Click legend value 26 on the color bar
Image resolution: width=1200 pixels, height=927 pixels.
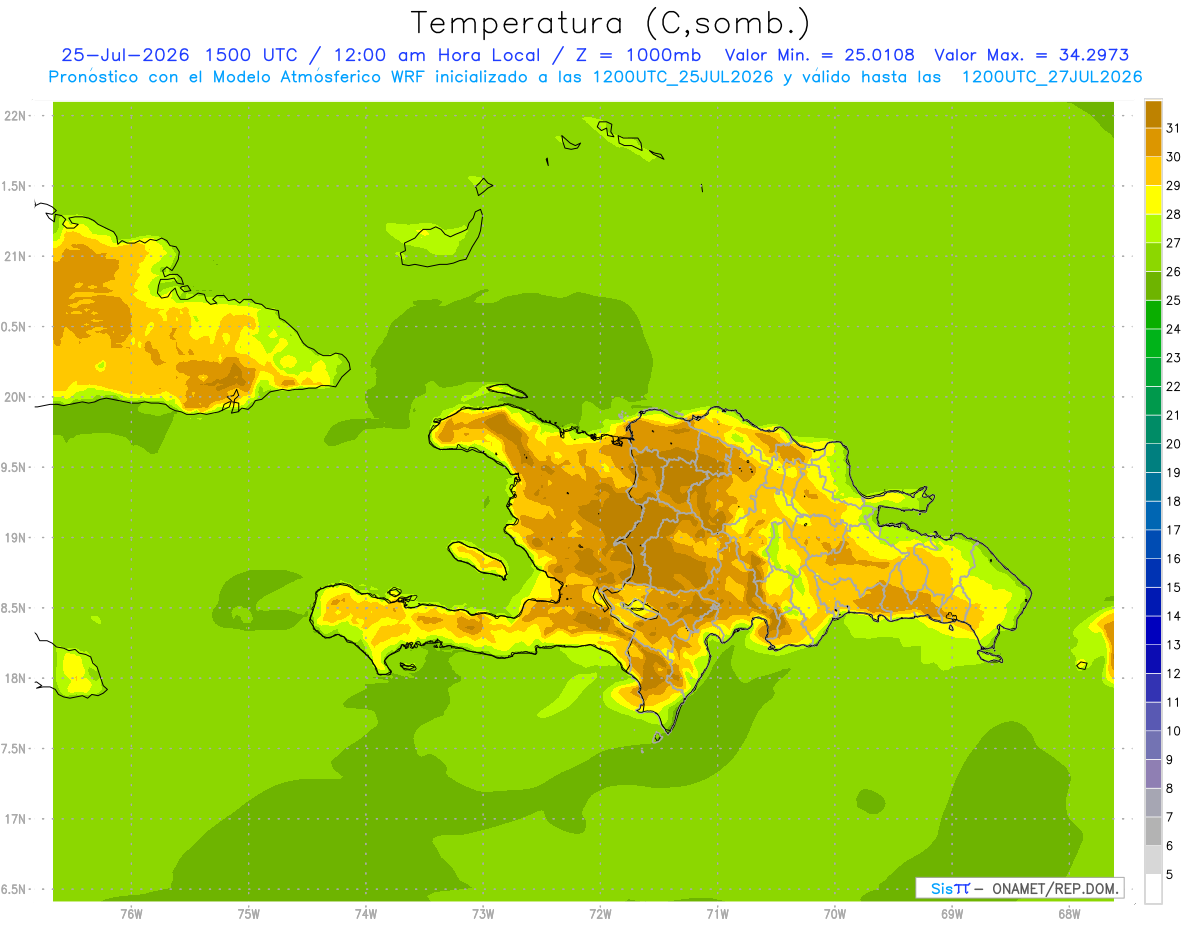(1173, 272)
